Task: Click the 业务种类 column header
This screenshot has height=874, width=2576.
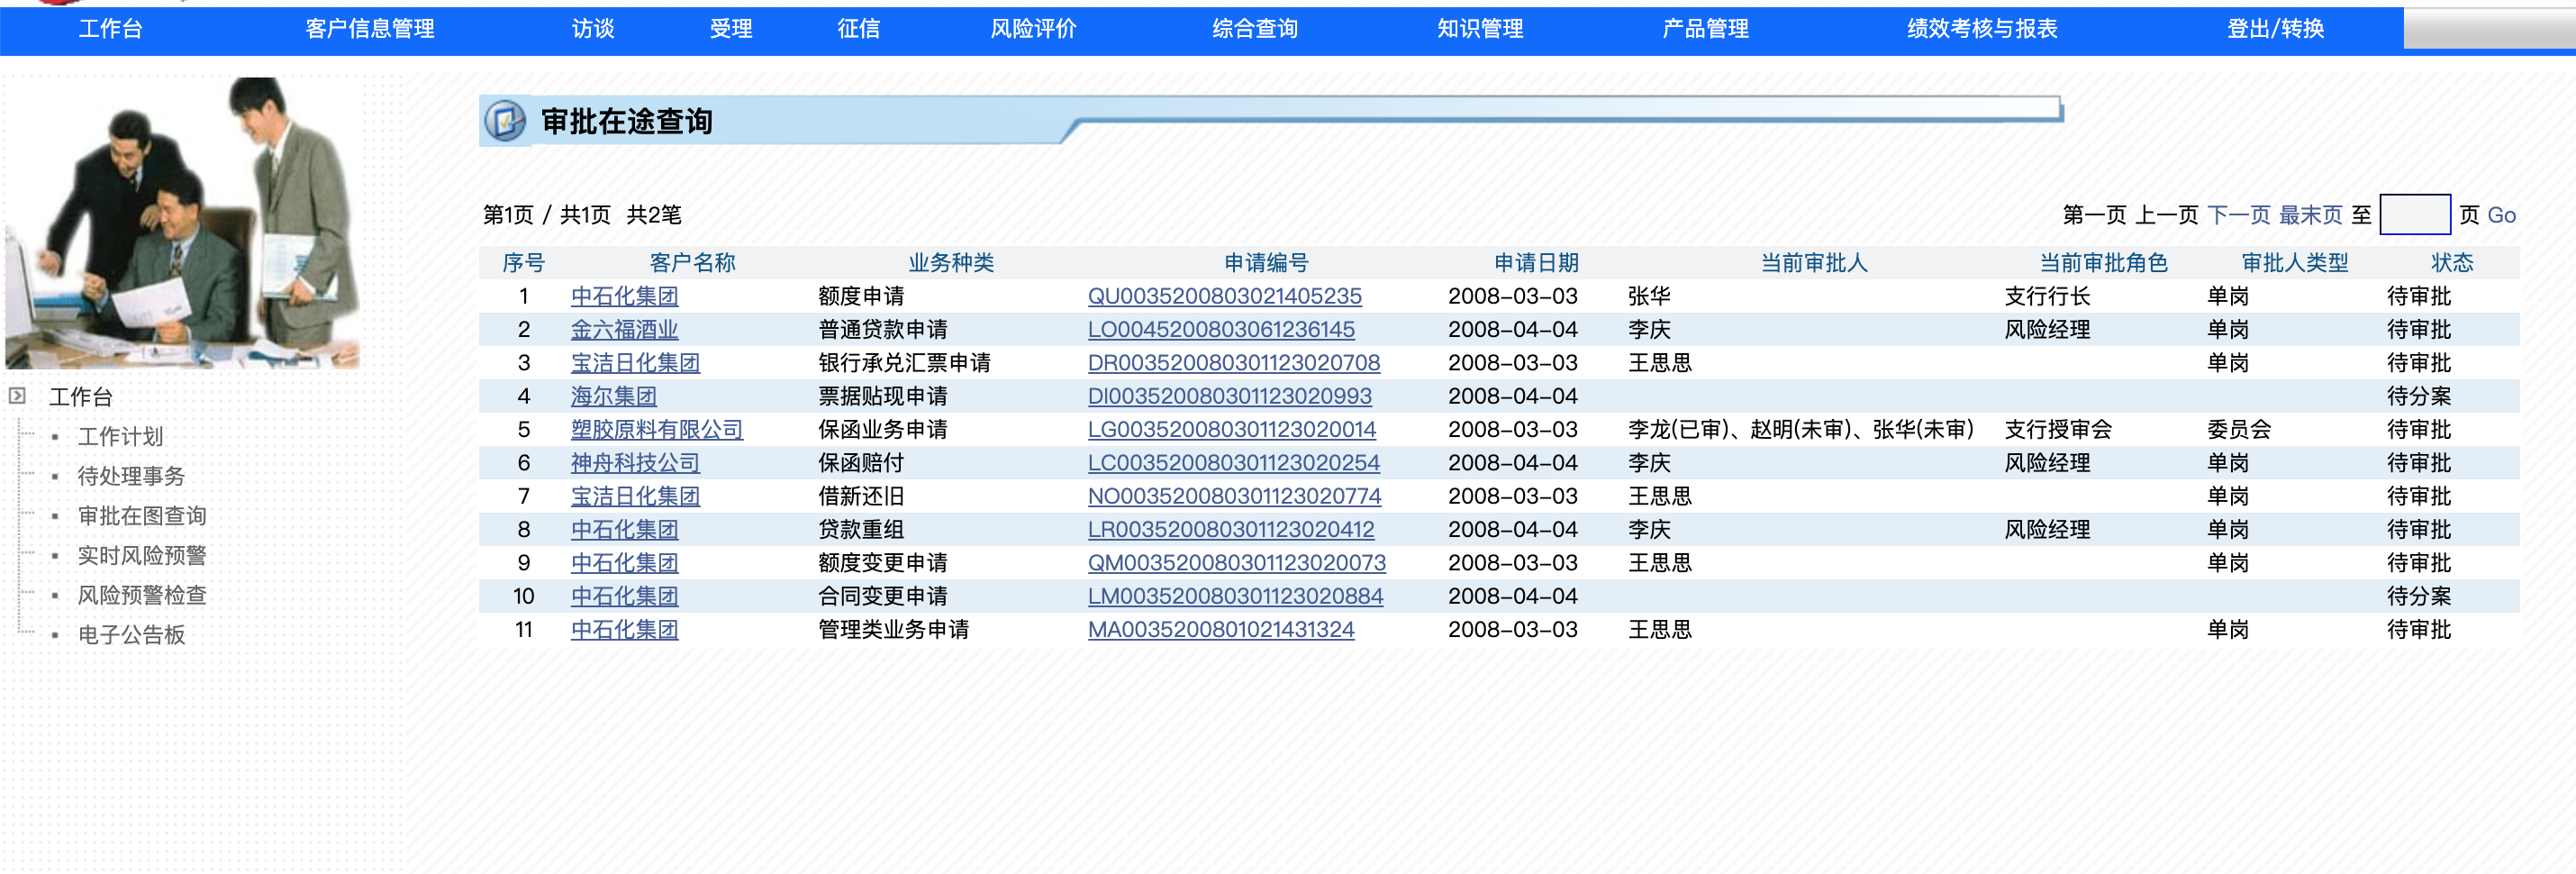Action: pos(951,263)
